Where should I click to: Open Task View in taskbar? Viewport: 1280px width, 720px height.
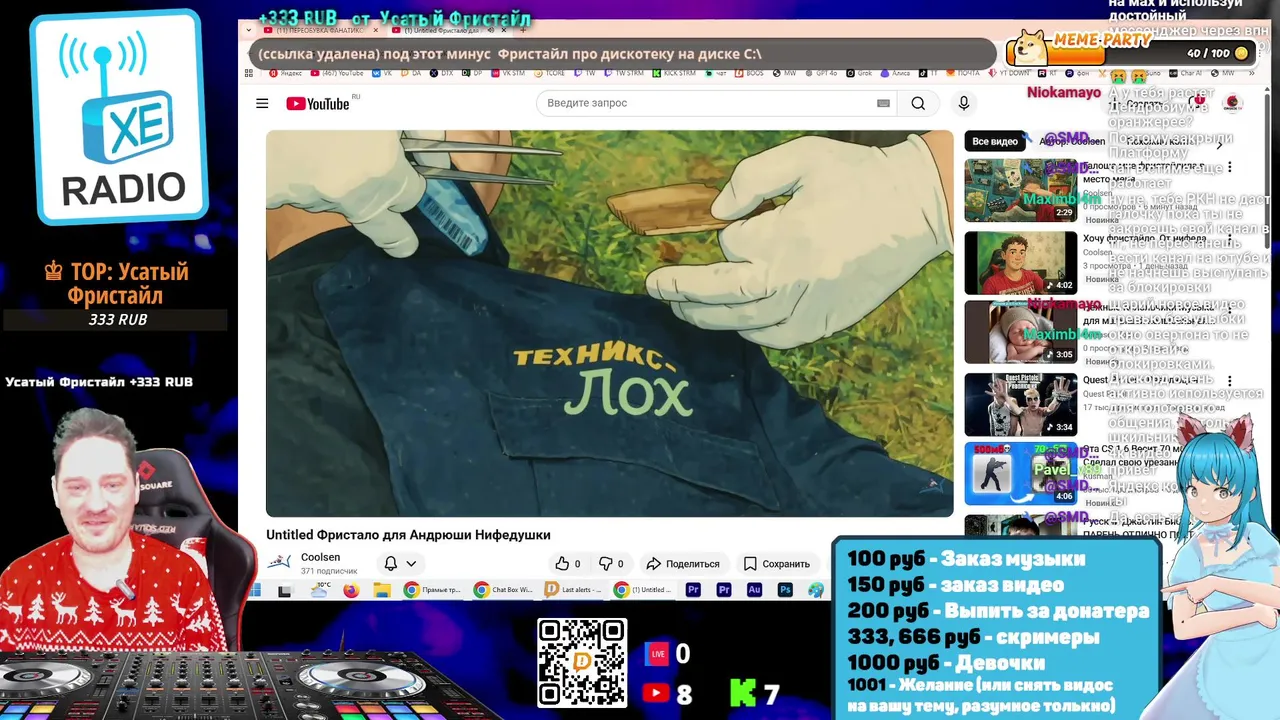tap(285, 591)
